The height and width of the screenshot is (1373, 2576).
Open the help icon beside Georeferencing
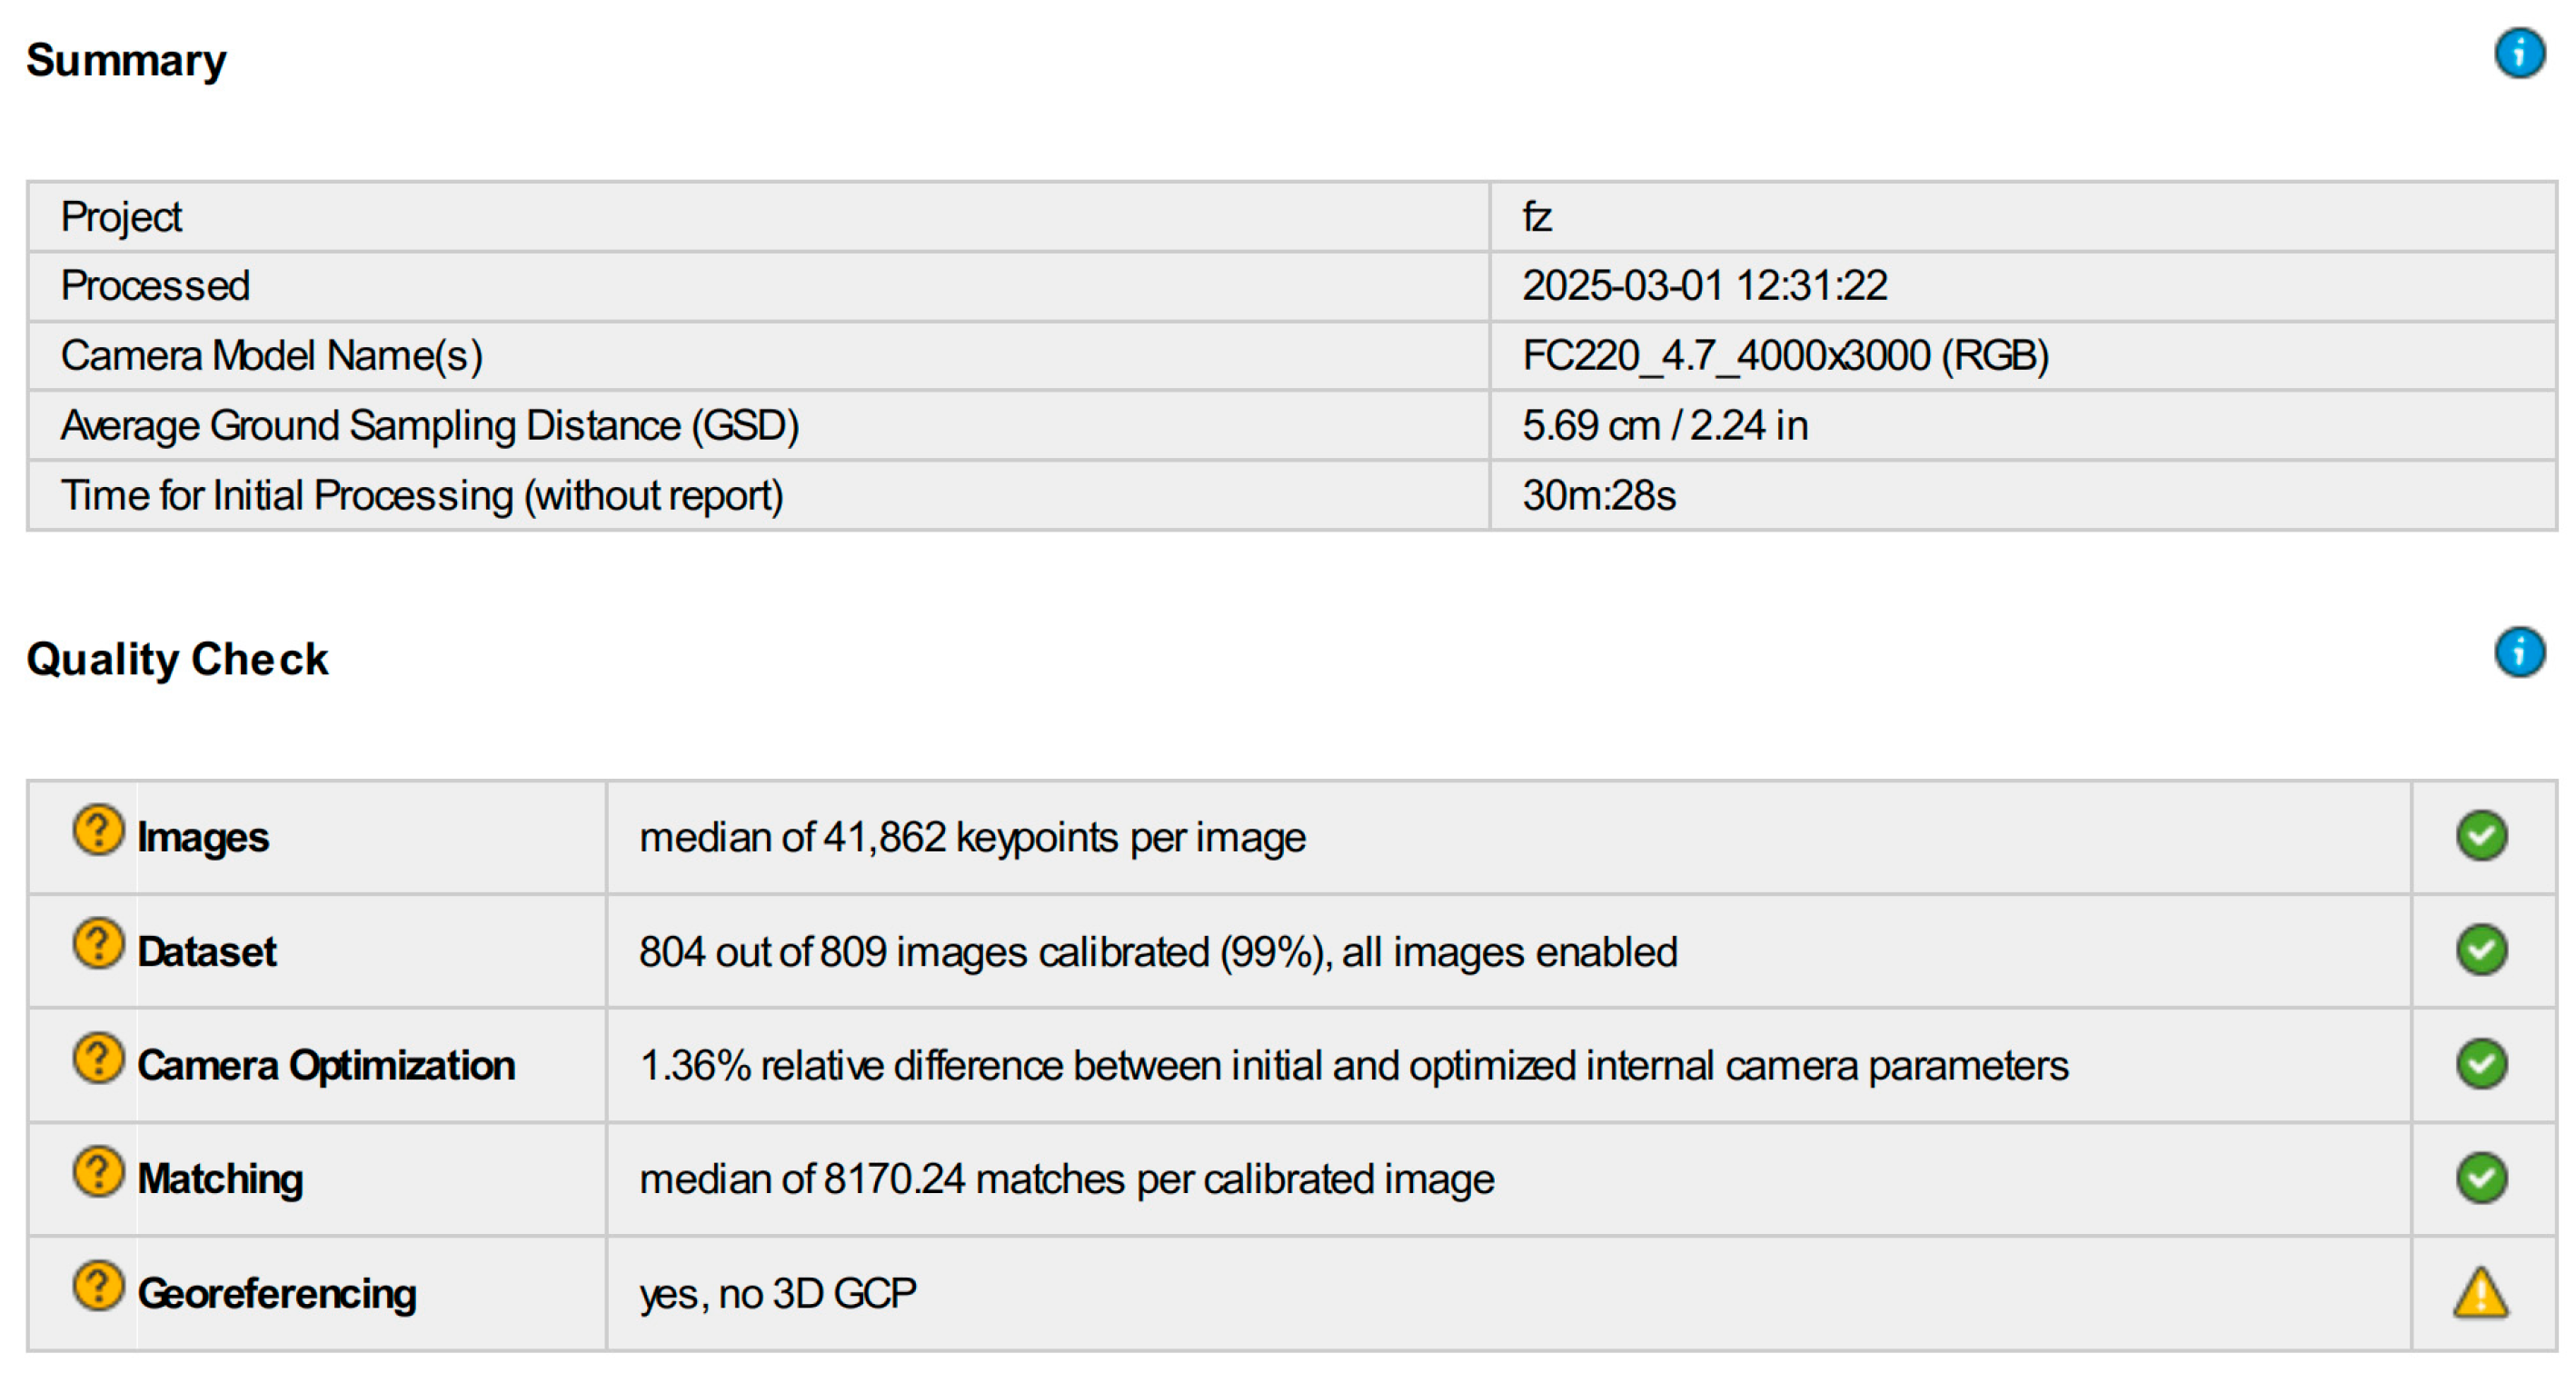98,1286
